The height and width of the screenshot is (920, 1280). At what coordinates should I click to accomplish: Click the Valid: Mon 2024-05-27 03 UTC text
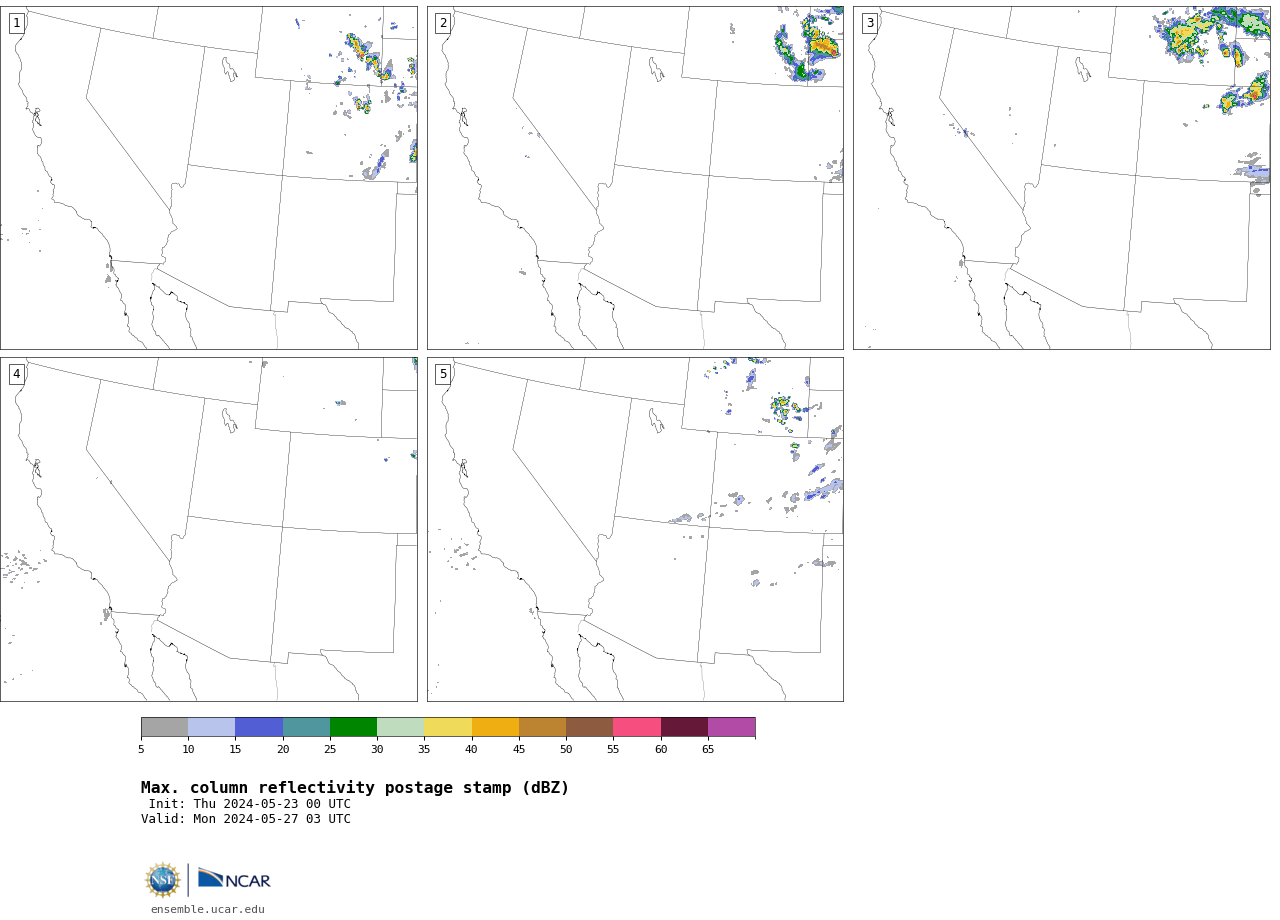pos(246,819)
